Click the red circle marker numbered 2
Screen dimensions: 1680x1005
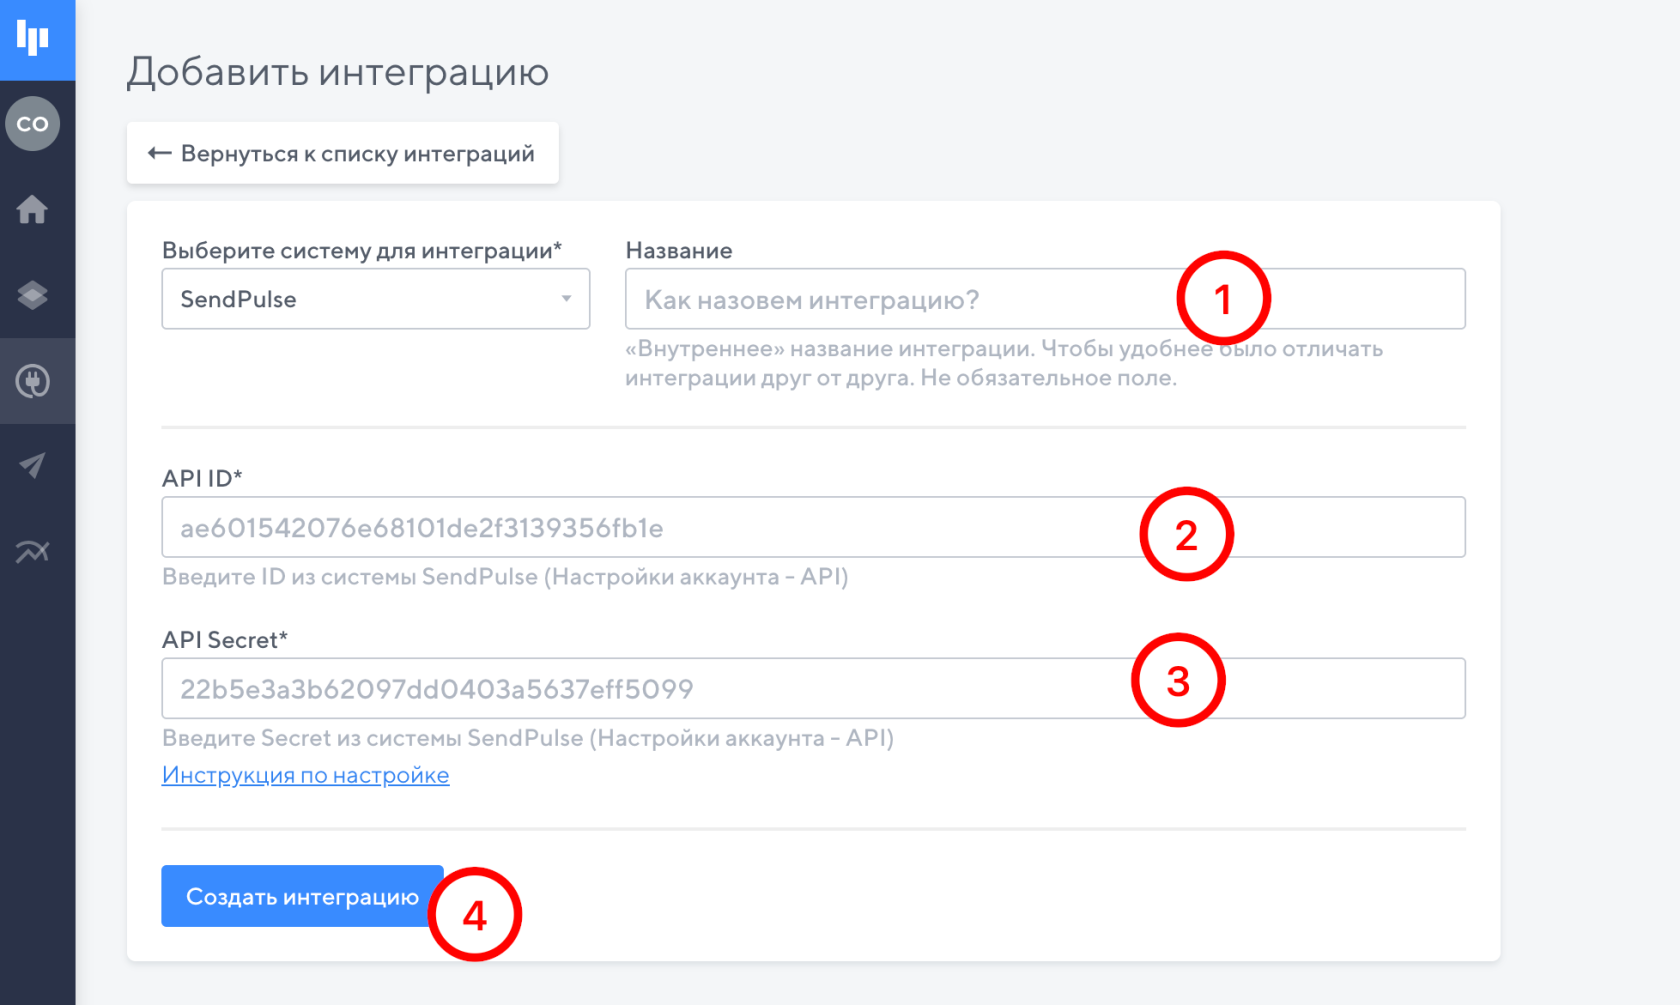pos(1186,534)
